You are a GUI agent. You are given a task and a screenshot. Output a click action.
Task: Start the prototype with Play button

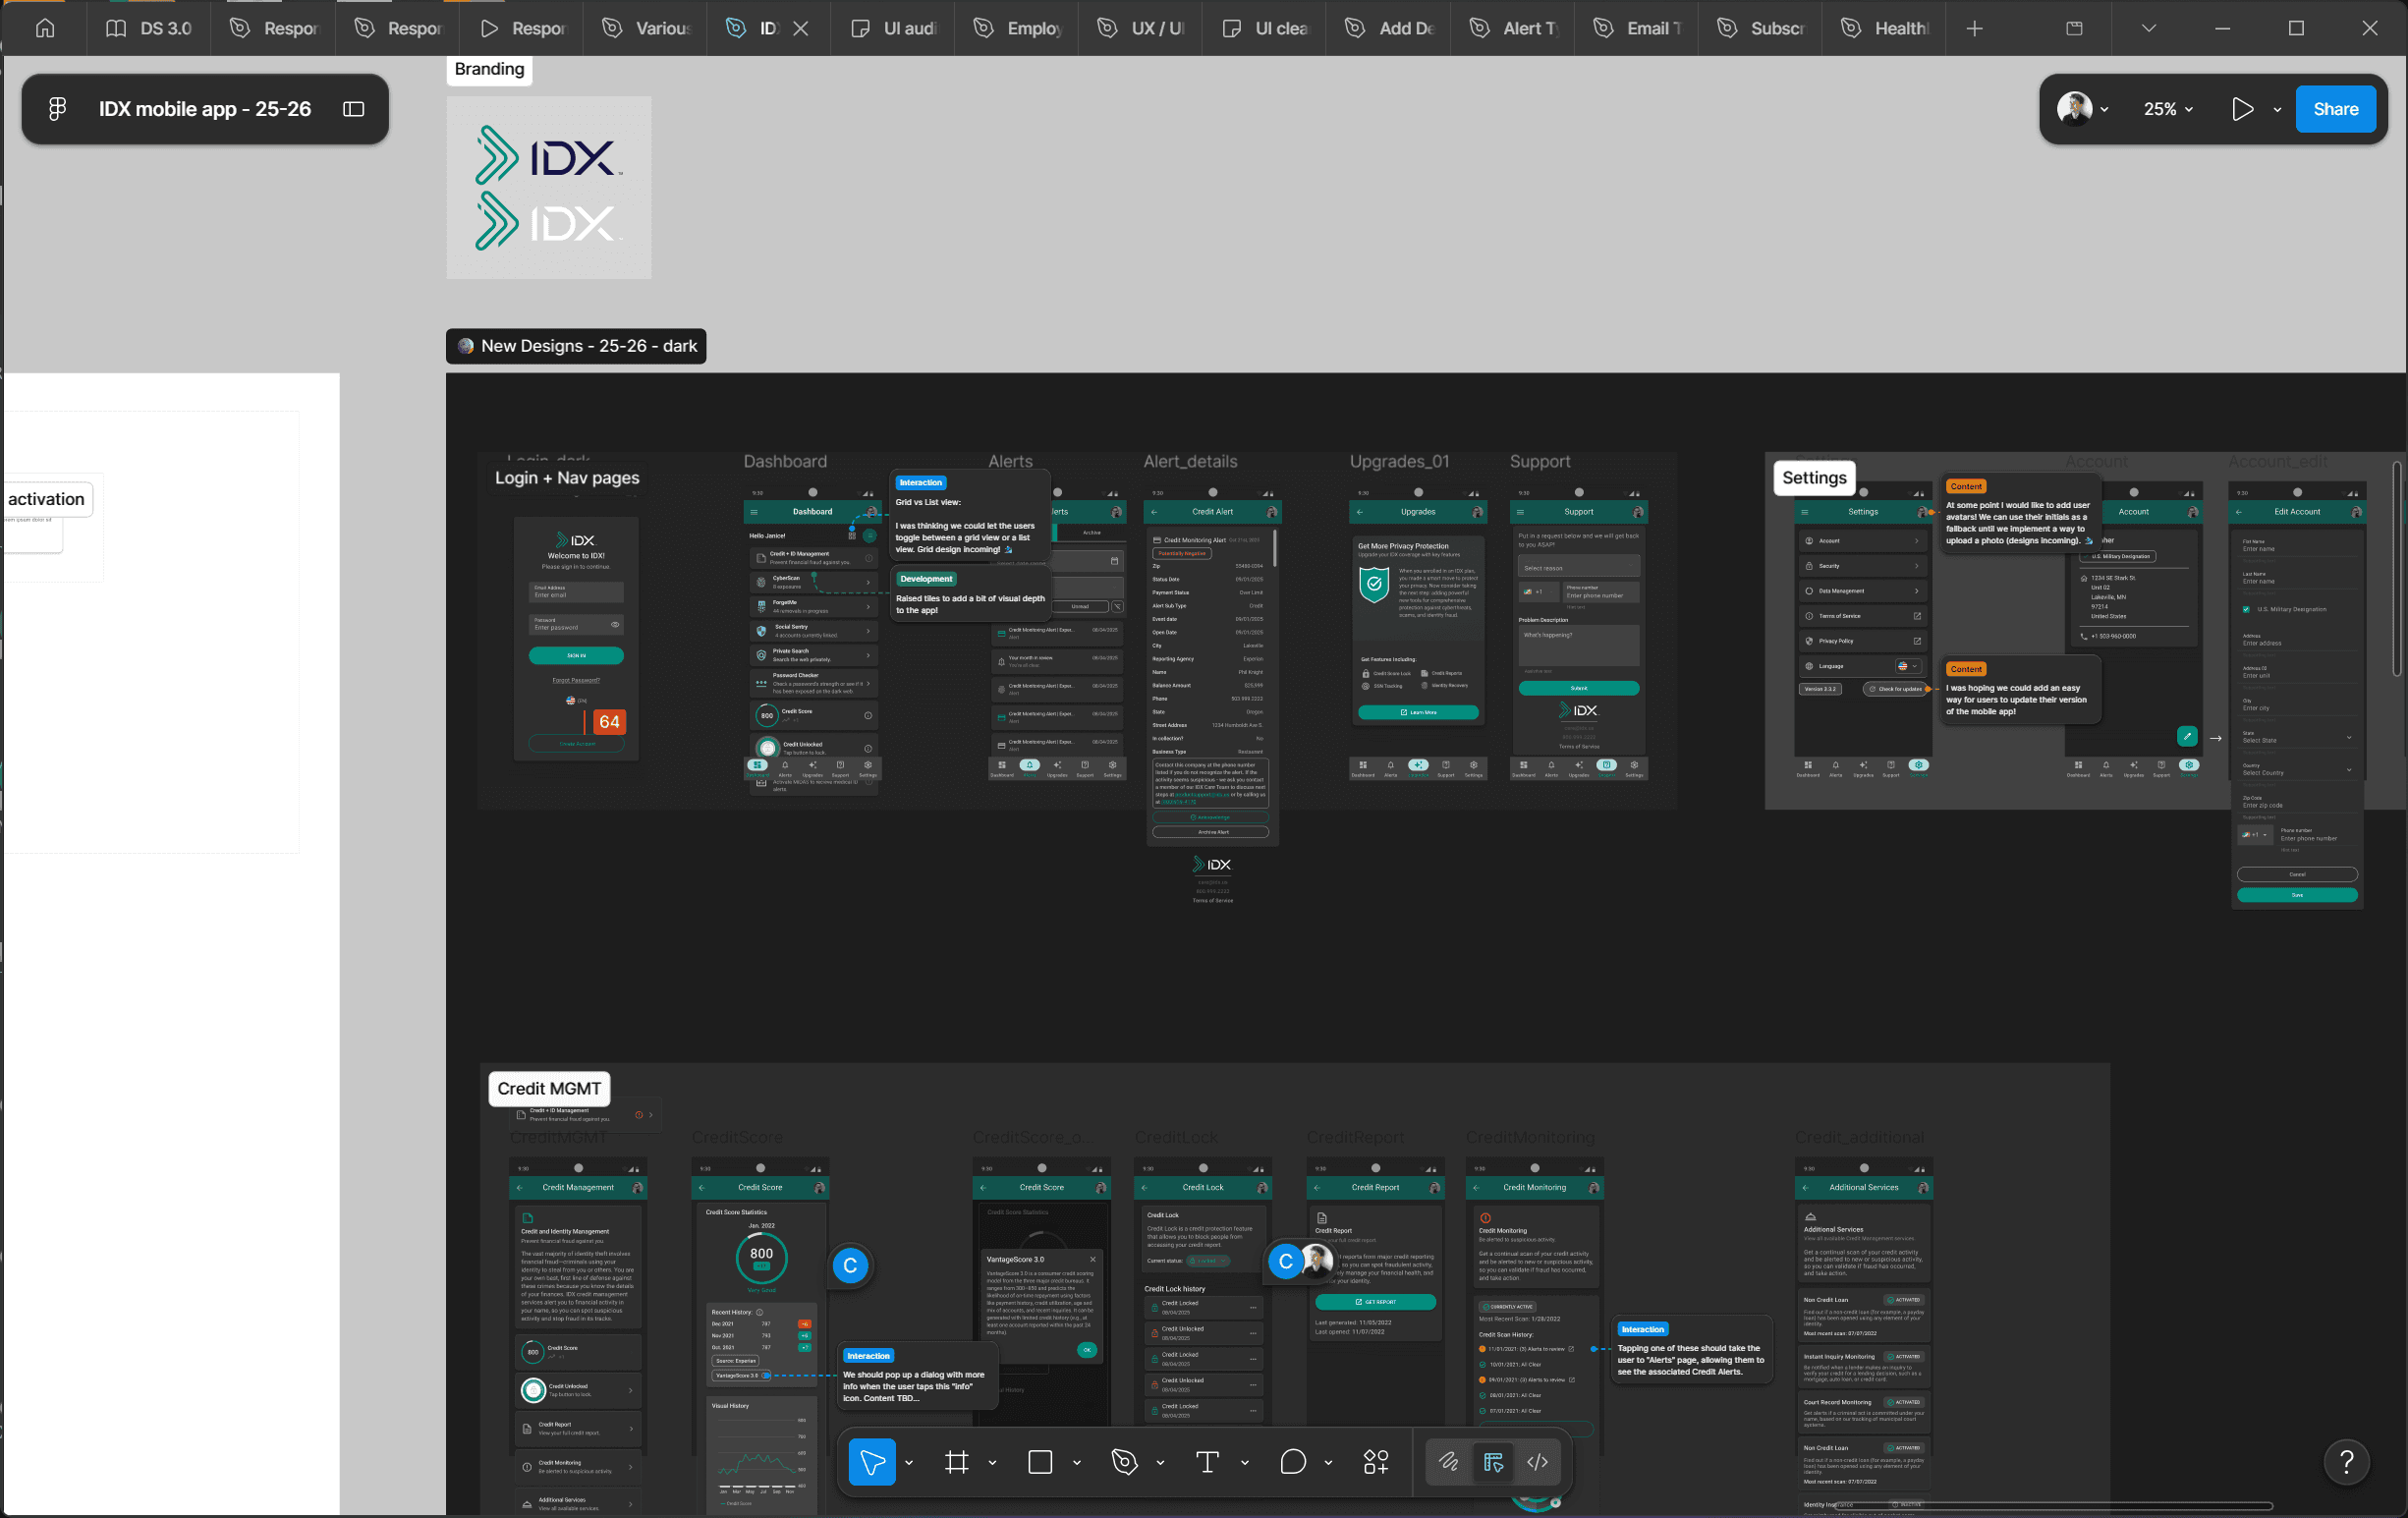pyautogui.click(x=2243, y=109)
